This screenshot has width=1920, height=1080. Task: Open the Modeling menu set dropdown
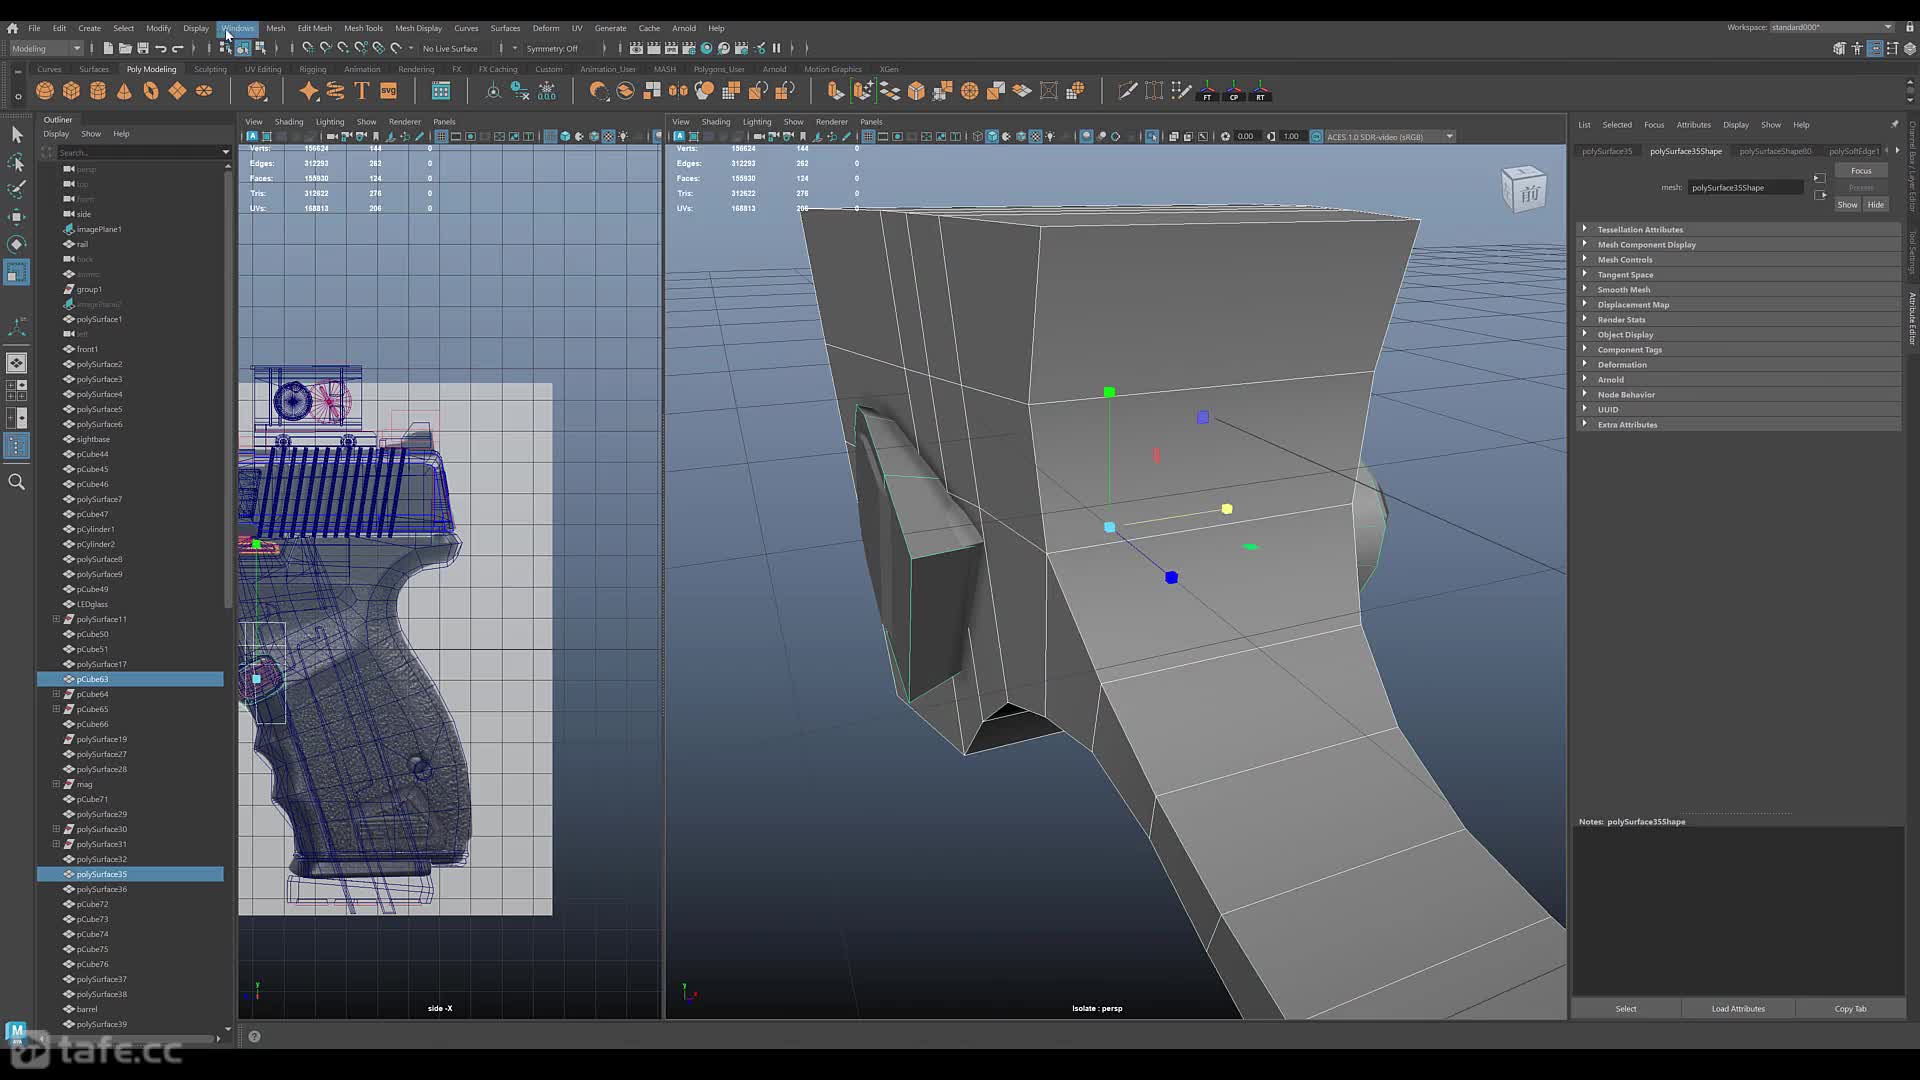click(46, 48)
